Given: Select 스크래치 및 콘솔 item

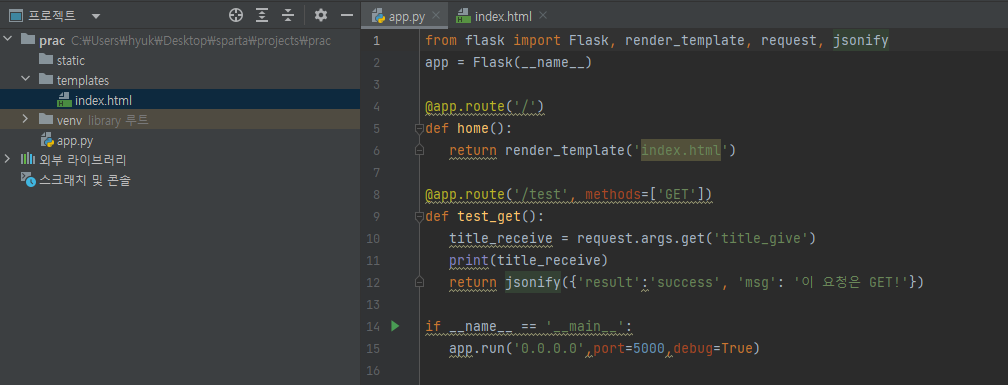Looking at the screenshot, I should (x=85, y=180).
